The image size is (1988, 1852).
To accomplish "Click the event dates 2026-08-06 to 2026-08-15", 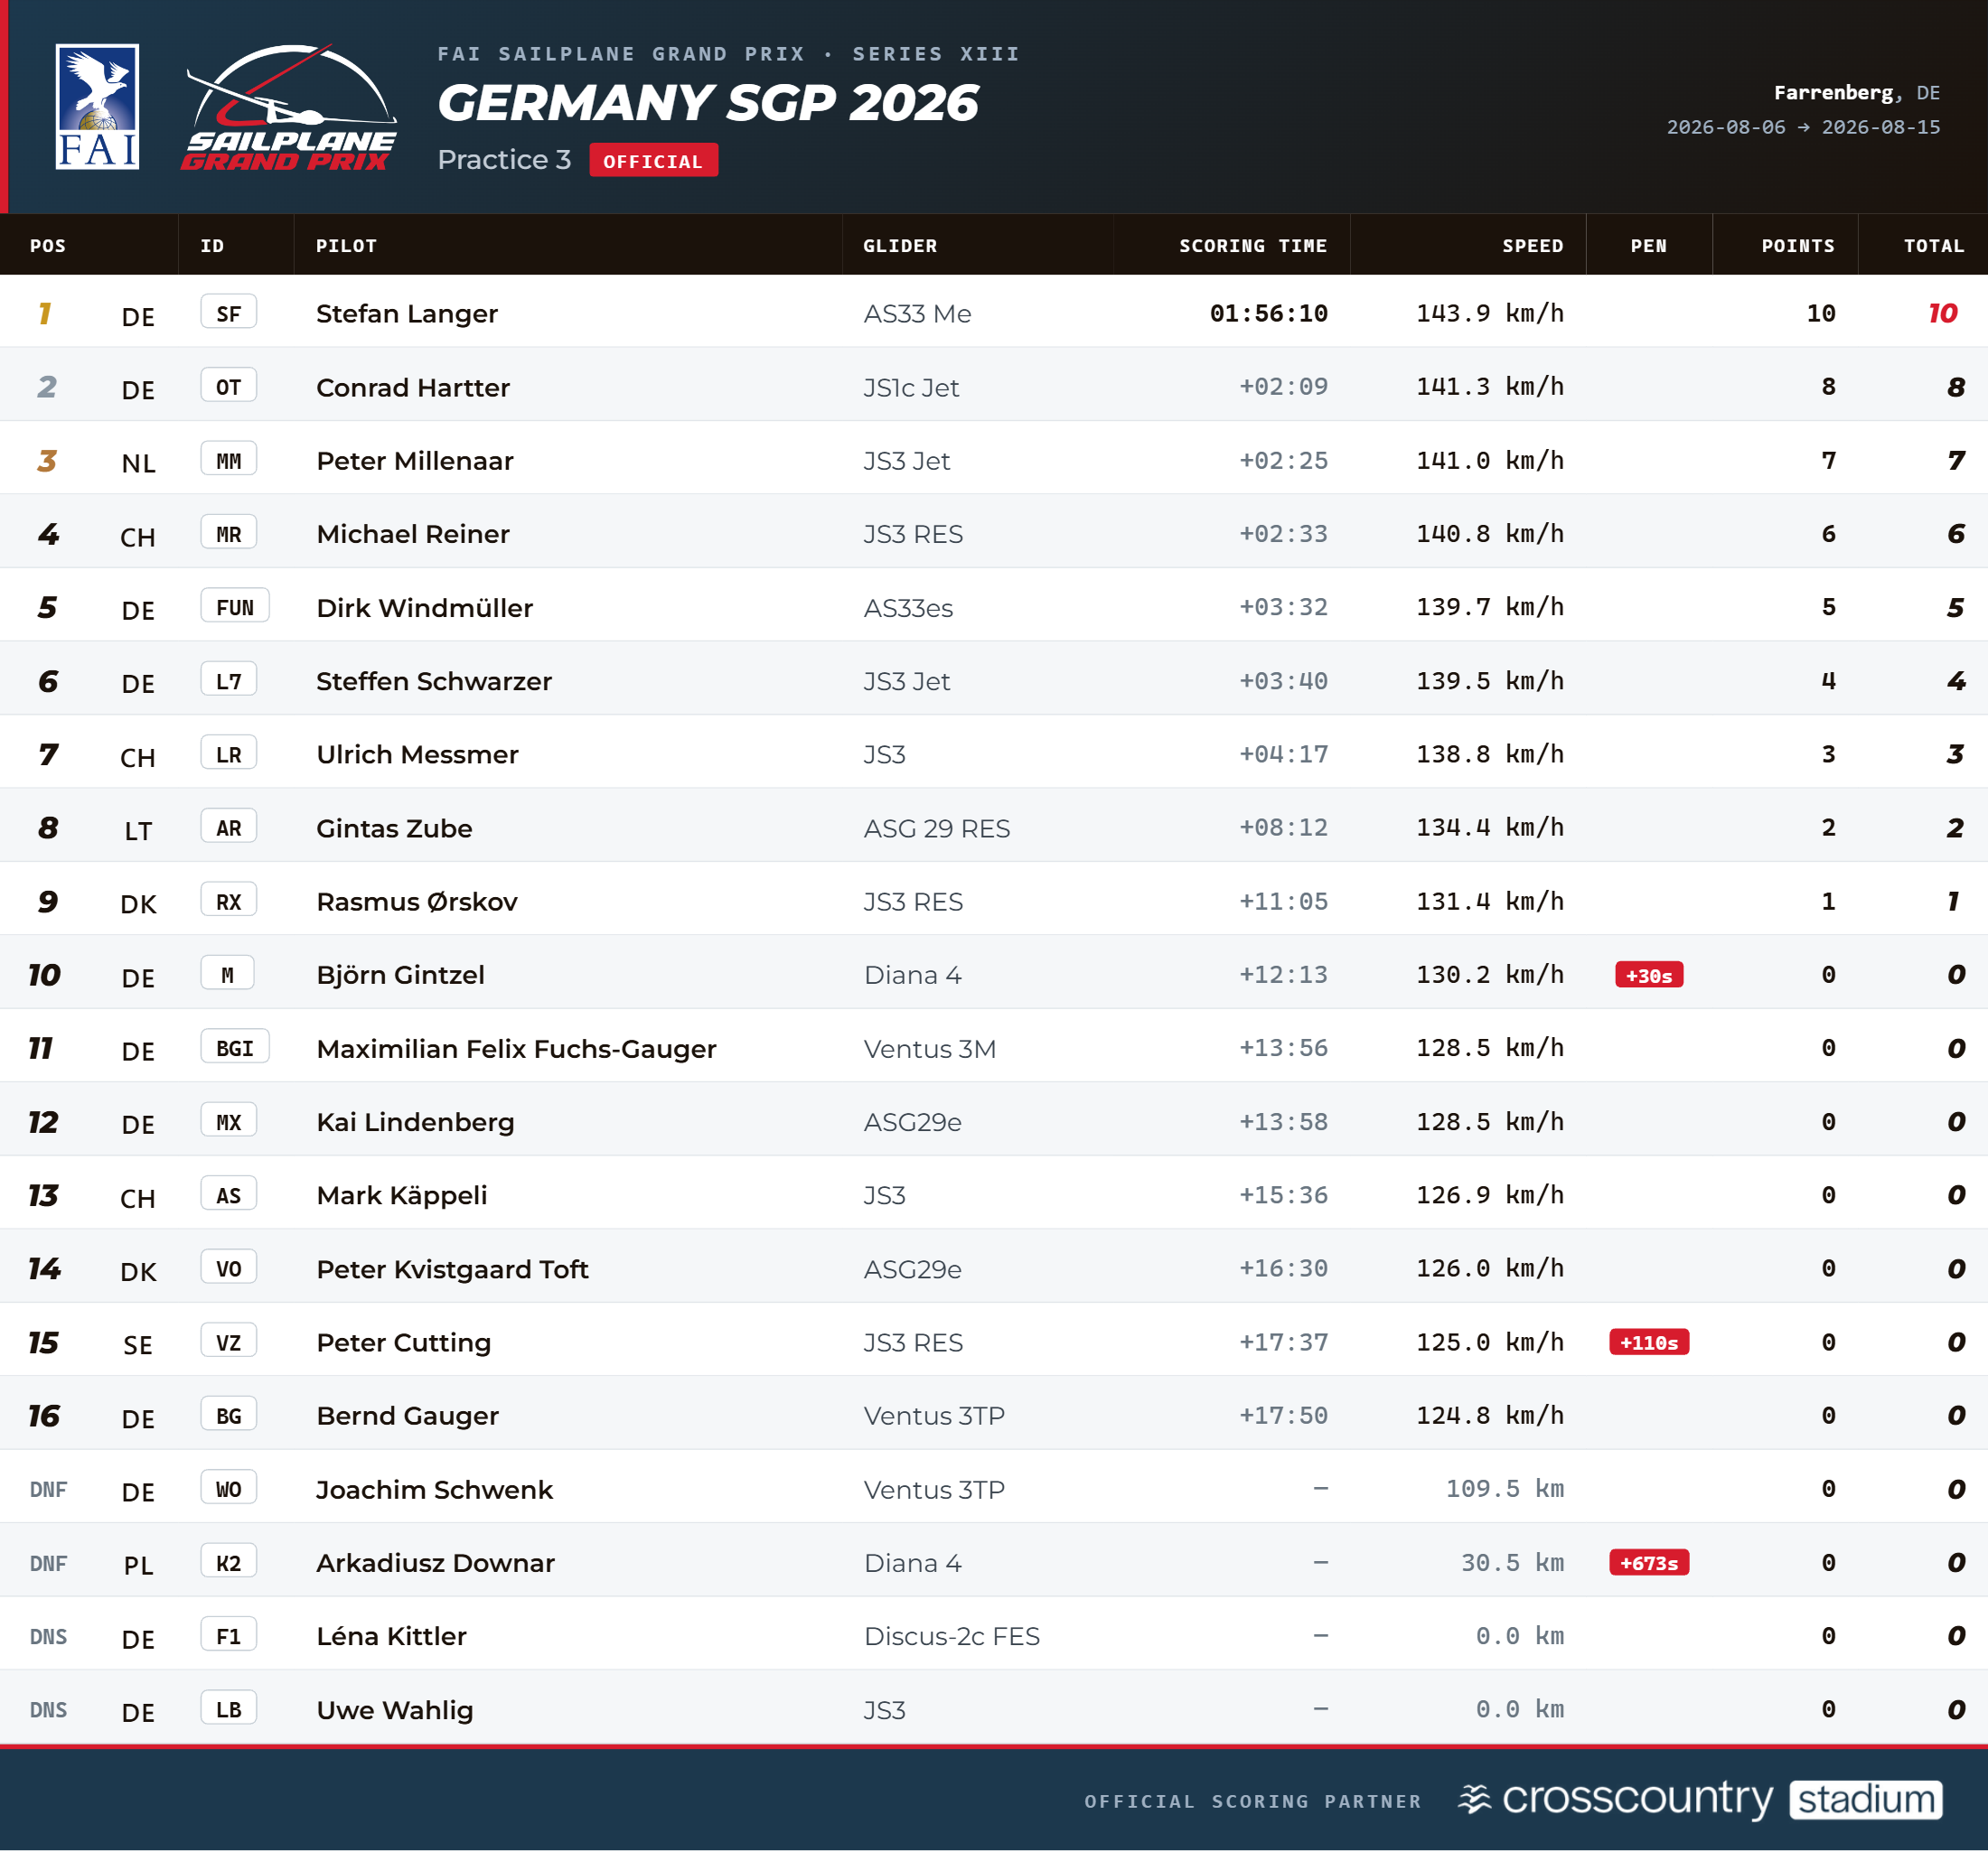I will click(x=1803, y=127).
